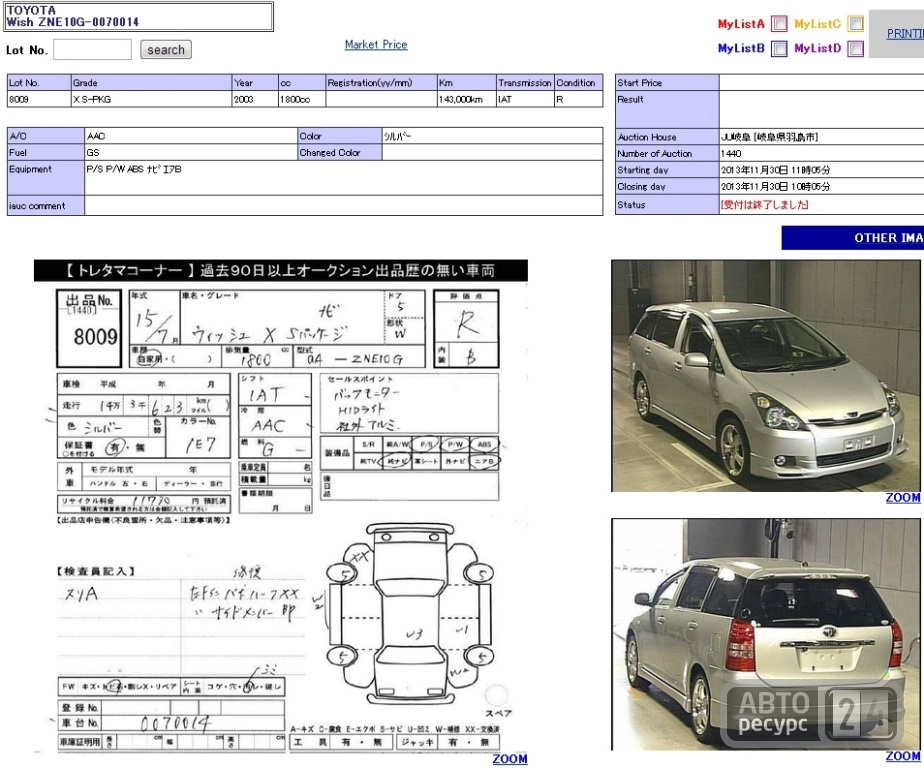This screenshot has width=924, height=768.
Task: Select A/C value AAC
Action: pos(96,136)
